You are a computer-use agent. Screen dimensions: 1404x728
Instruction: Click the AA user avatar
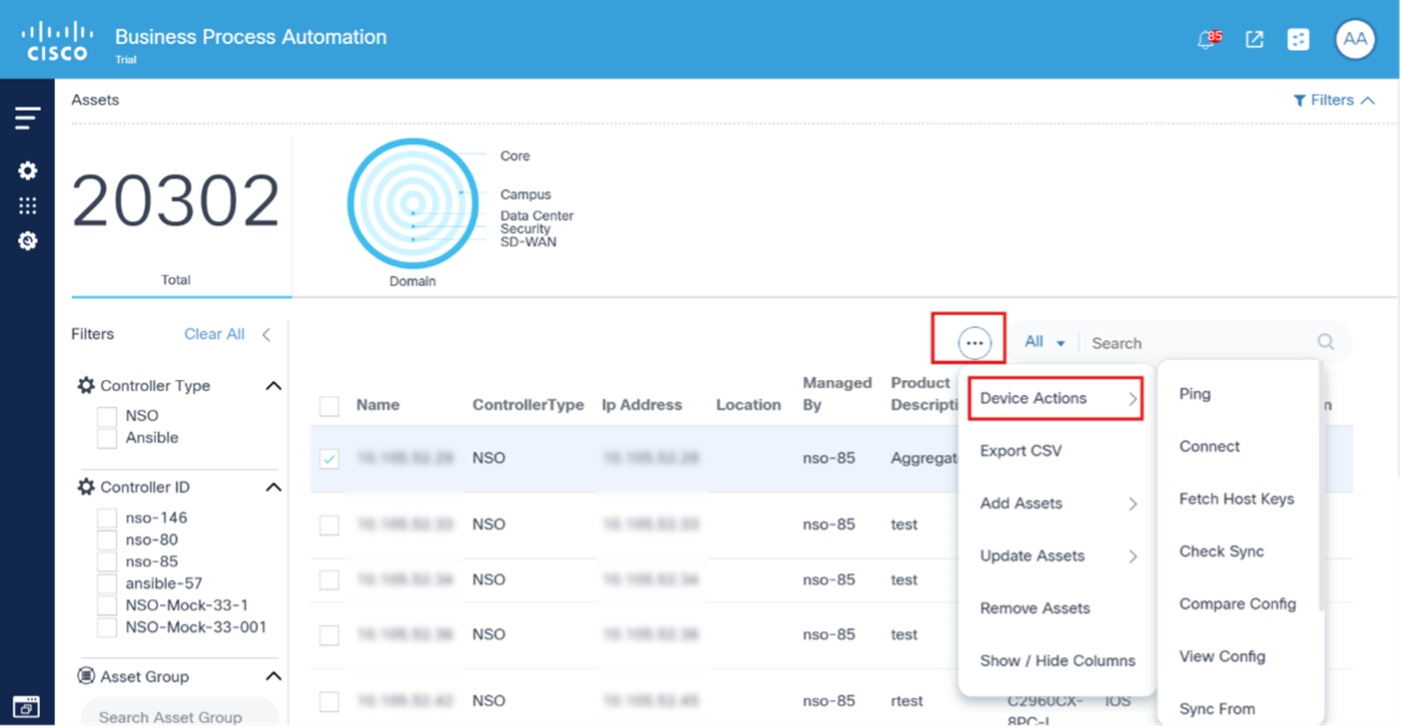coord(1355,40)
